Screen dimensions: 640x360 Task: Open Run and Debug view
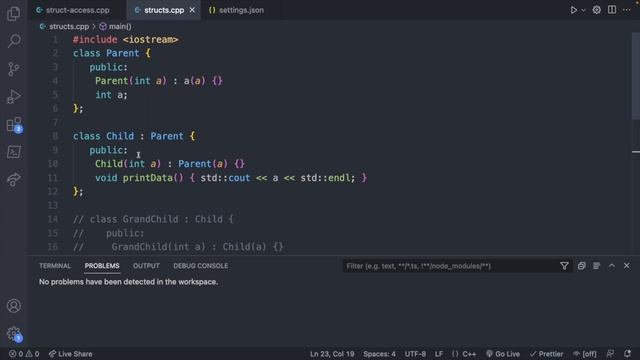click(x=14, y=97)
